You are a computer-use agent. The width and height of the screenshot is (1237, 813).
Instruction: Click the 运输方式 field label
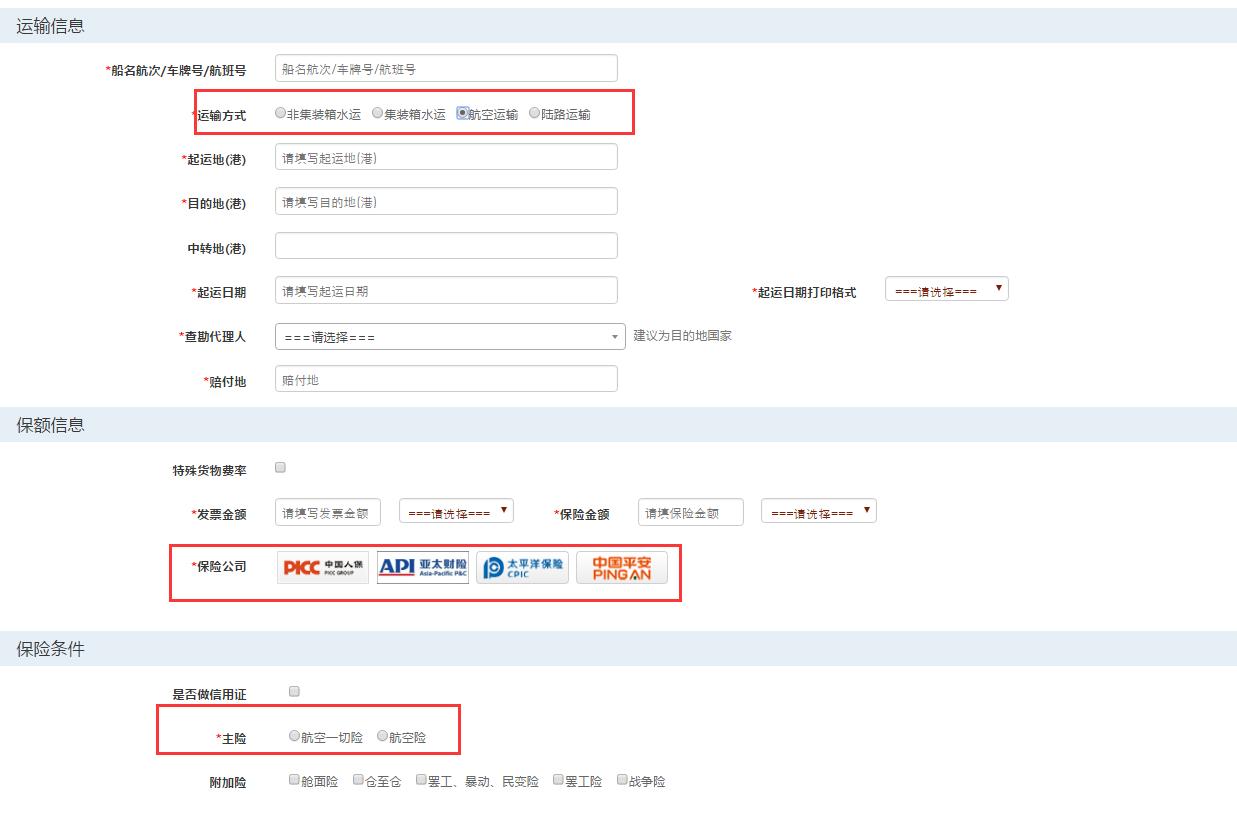(x=219, y=115)
